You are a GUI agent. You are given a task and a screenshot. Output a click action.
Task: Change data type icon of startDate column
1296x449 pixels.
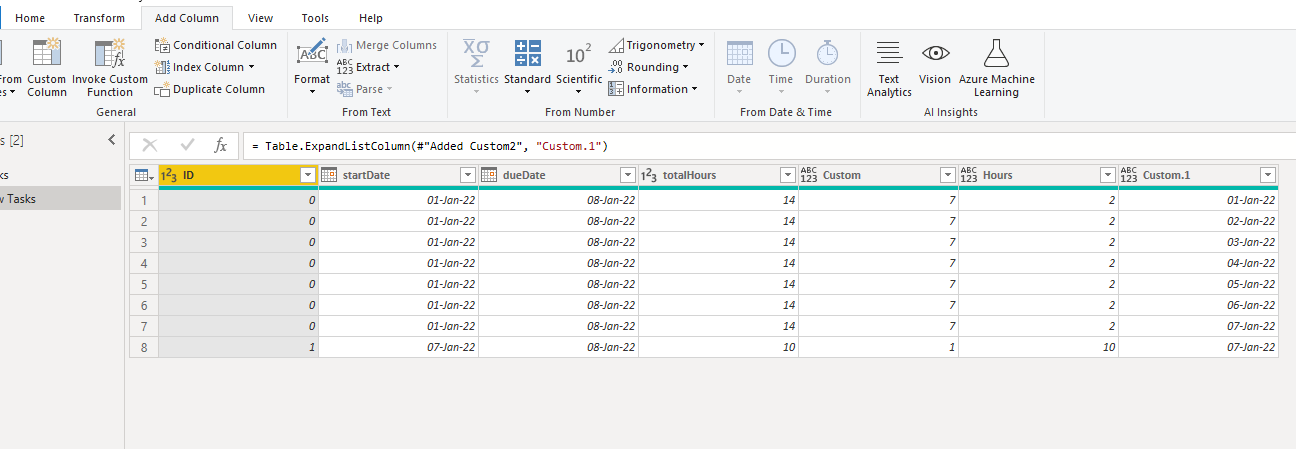coord(329,175)
